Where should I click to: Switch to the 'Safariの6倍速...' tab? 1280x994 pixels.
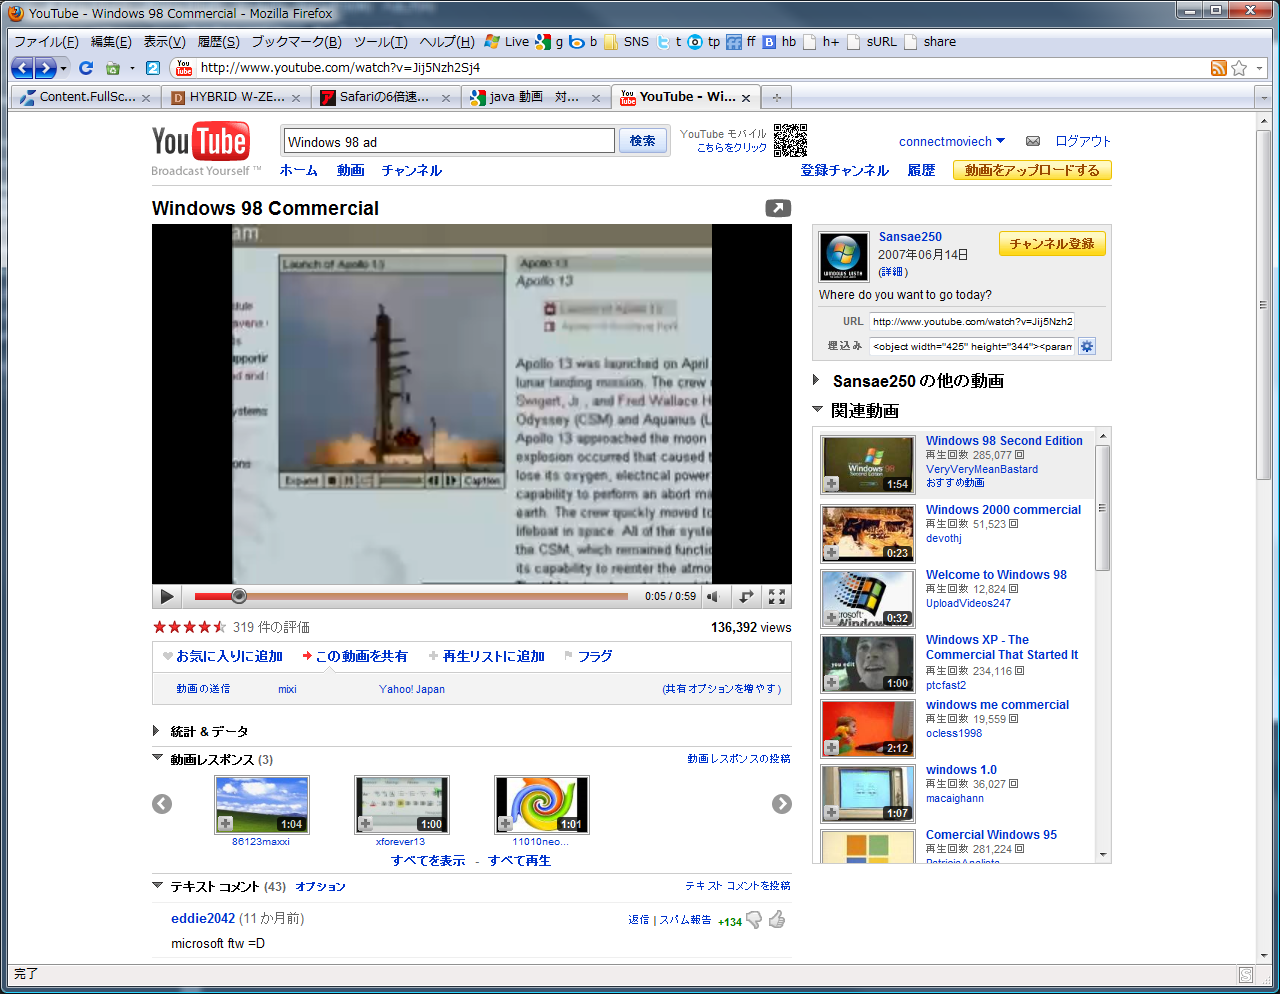[x=384, y=97]
